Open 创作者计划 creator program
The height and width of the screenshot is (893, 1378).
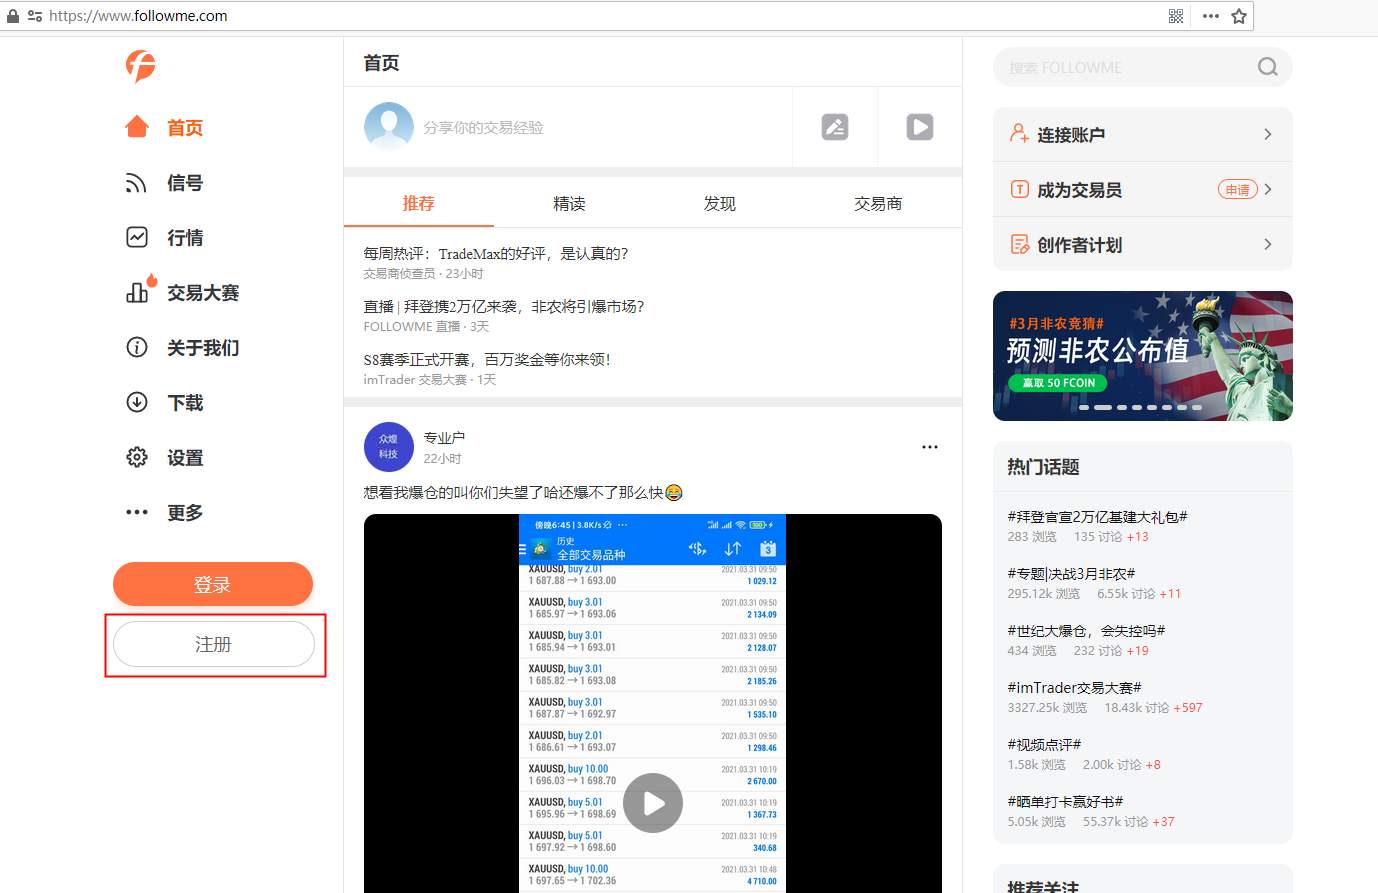point(1143,244)
